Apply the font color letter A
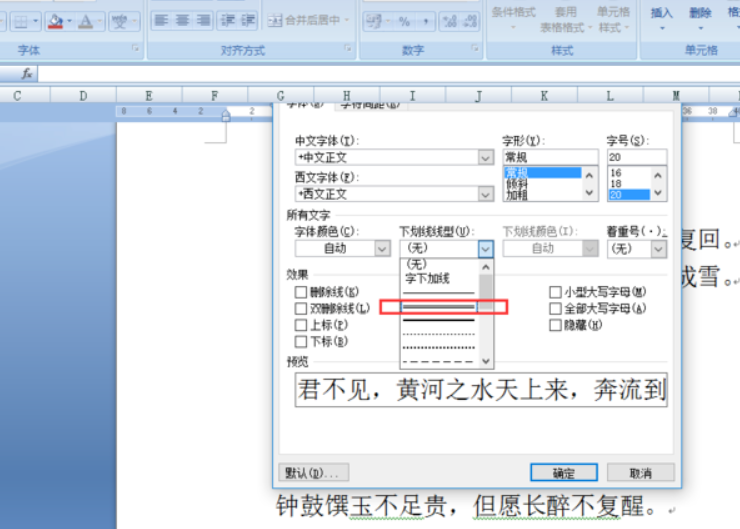Image resolution: width=740 pixels, height=529 pixels. (85, 21)
